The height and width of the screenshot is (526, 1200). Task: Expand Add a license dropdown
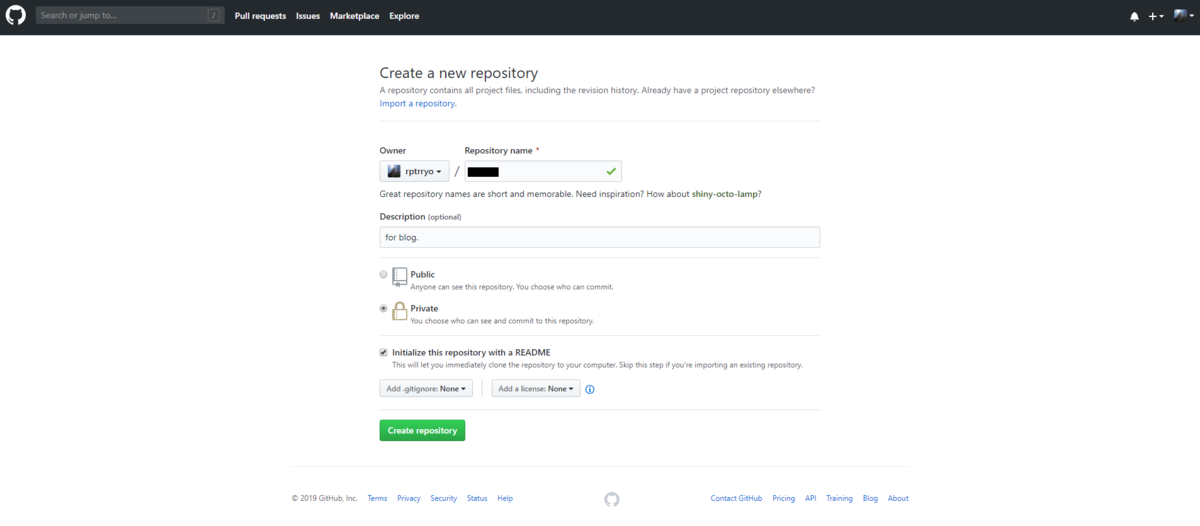click(x=536, y=389)
